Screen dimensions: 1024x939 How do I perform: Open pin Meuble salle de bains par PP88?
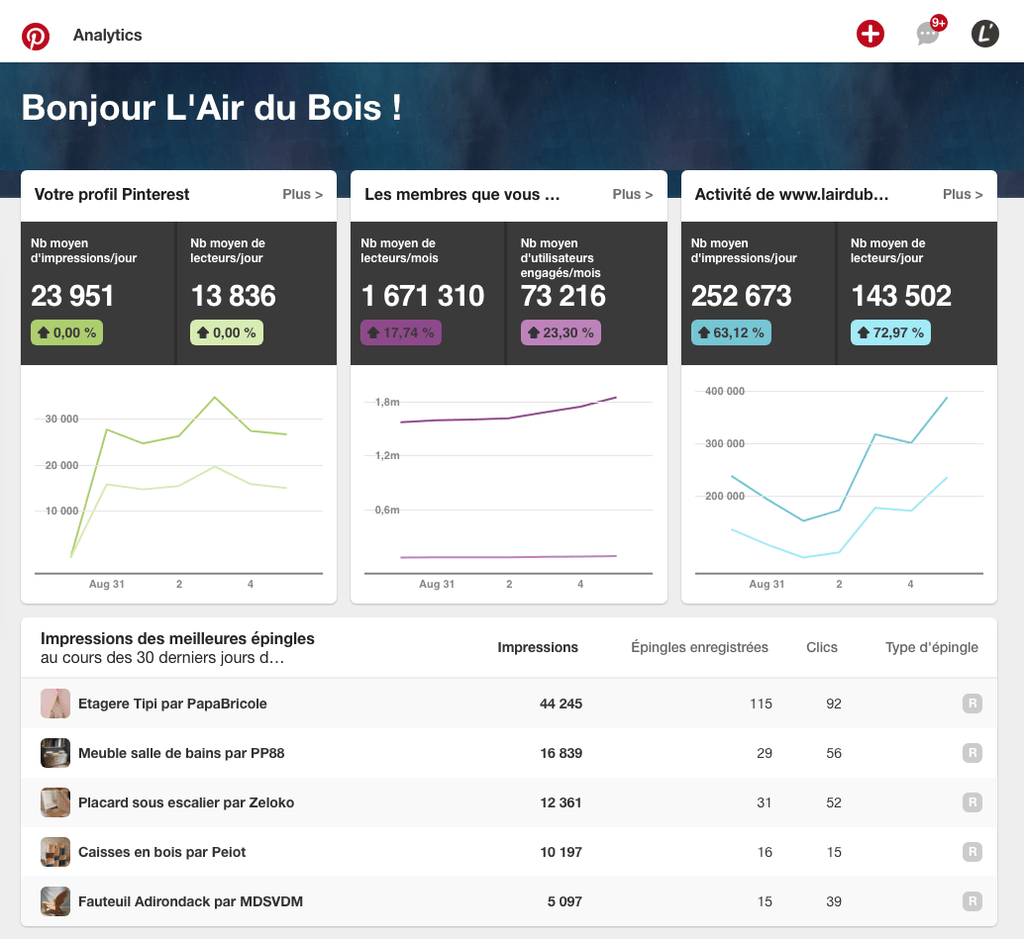click(181, 753)
